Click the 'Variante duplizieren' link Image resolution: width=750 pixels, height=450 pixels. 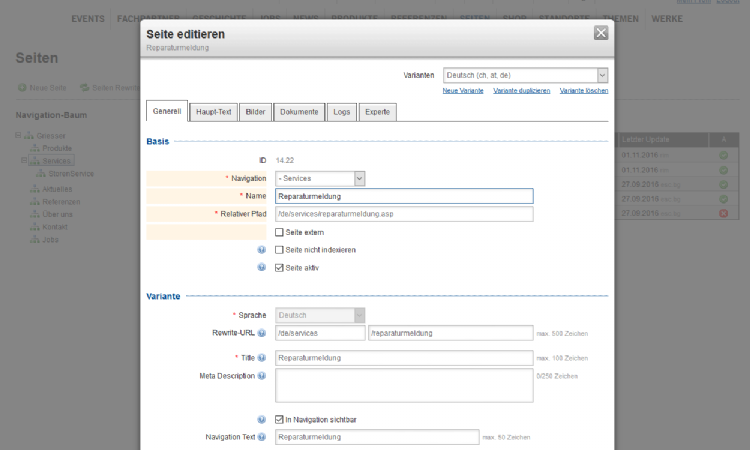(x=521, y=91)
